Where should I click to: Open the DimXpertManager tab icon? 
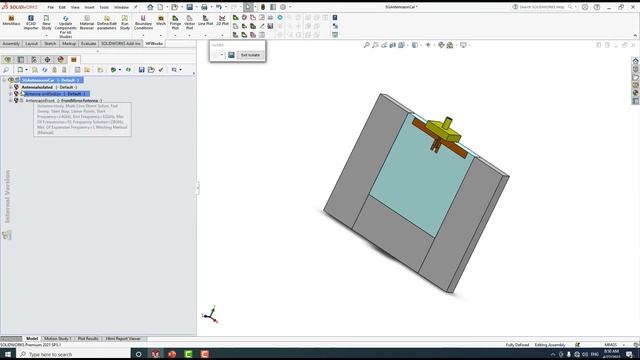click(47, 60)
